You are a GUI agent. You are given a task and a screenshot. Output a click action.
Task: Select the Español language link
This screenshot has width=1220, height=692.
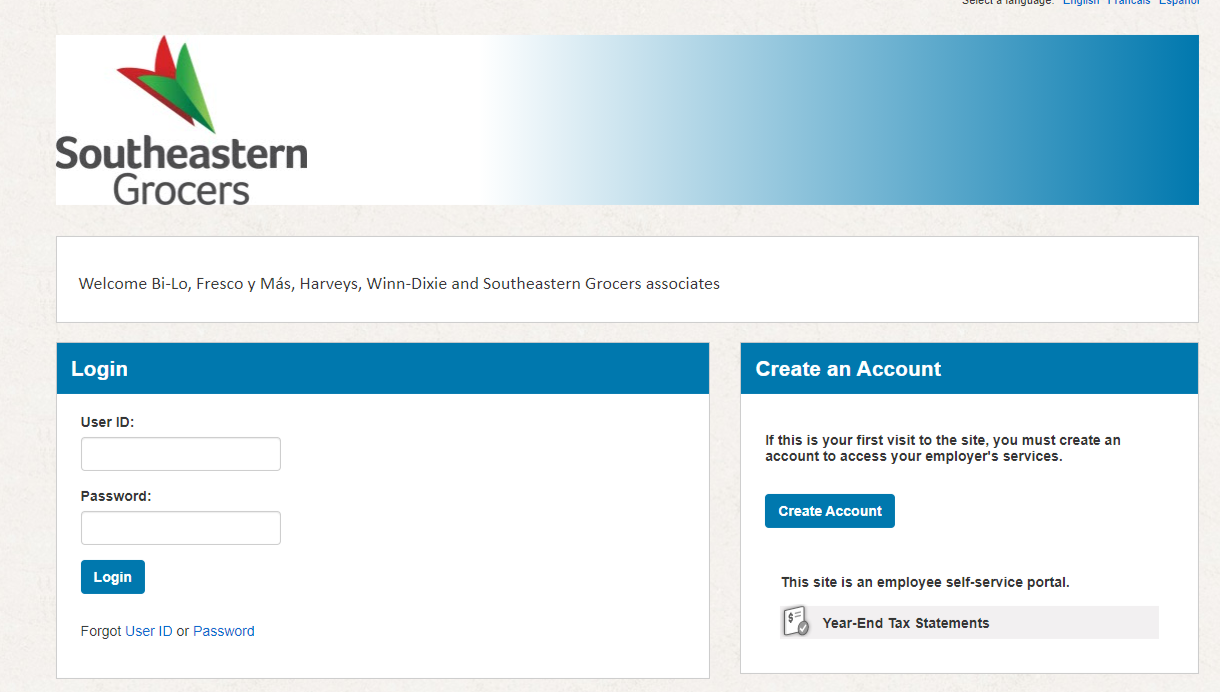pos(1178,3)
